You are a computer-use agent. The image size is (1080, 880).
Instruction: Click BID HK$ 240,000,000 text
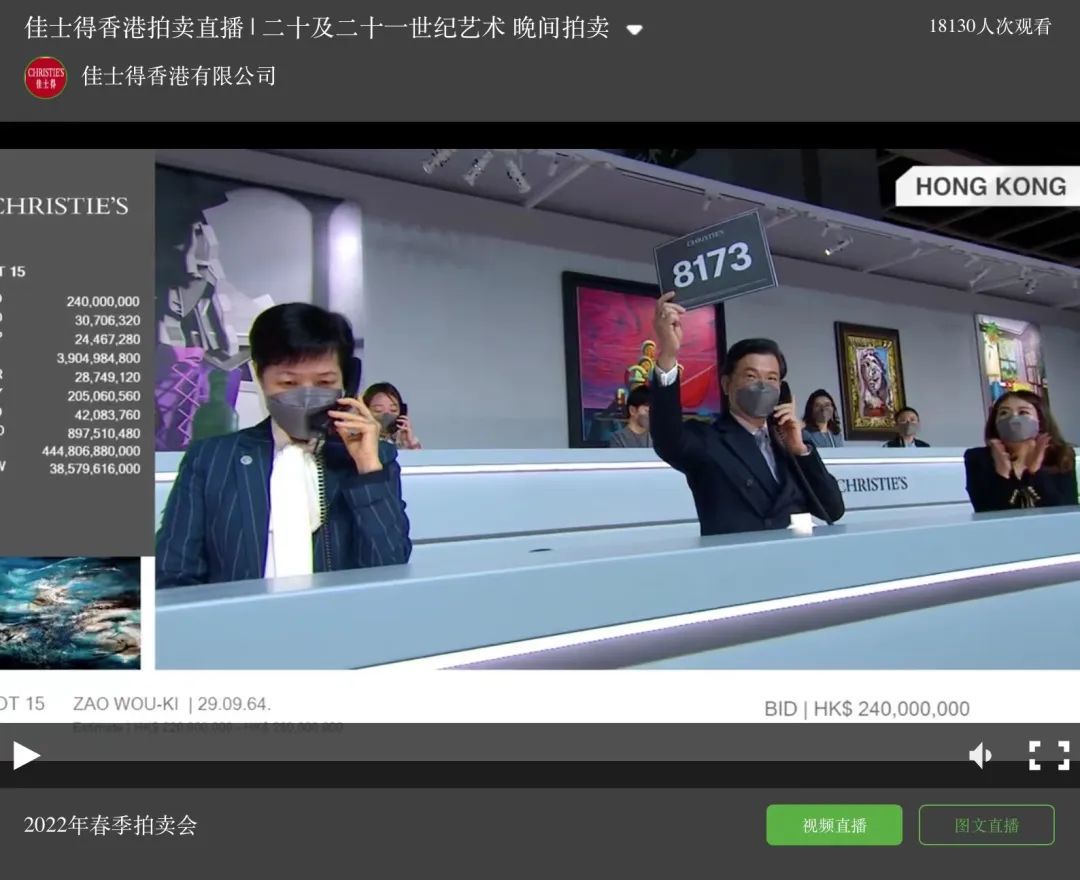click(866, 709)
